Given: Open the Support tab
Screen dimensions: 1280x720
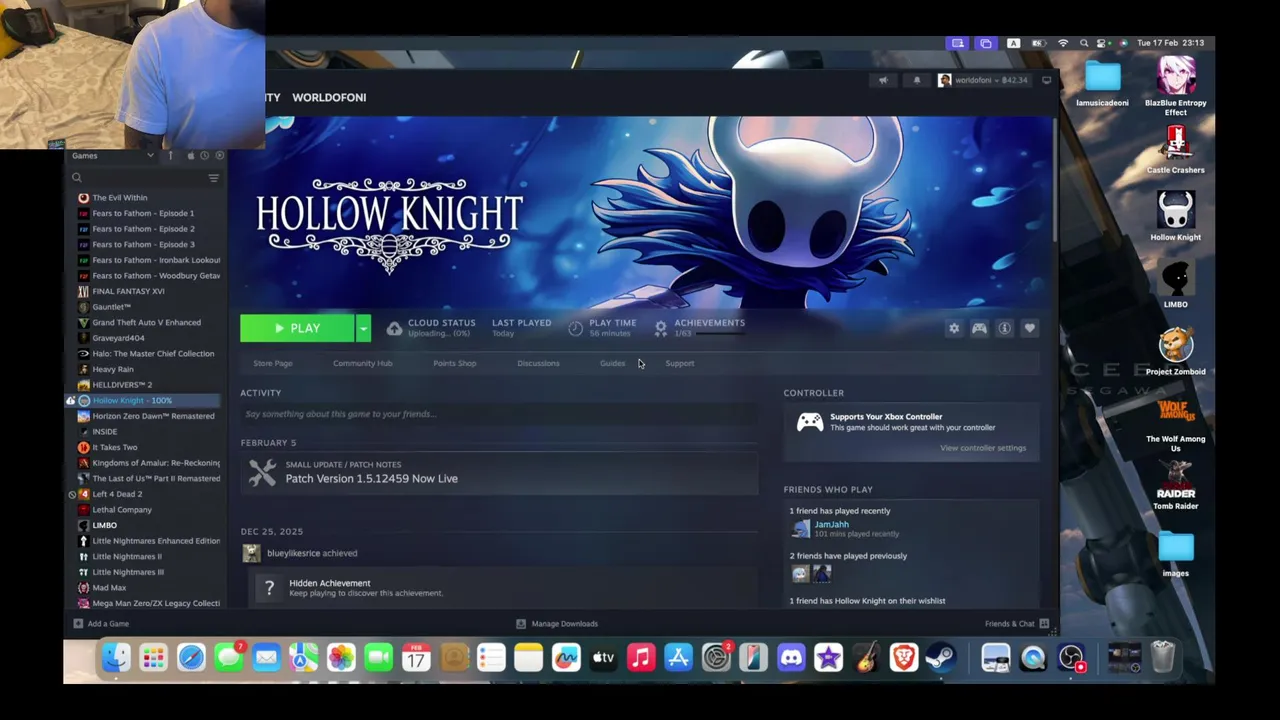Looking at the screenshot, I should [680, 363].
